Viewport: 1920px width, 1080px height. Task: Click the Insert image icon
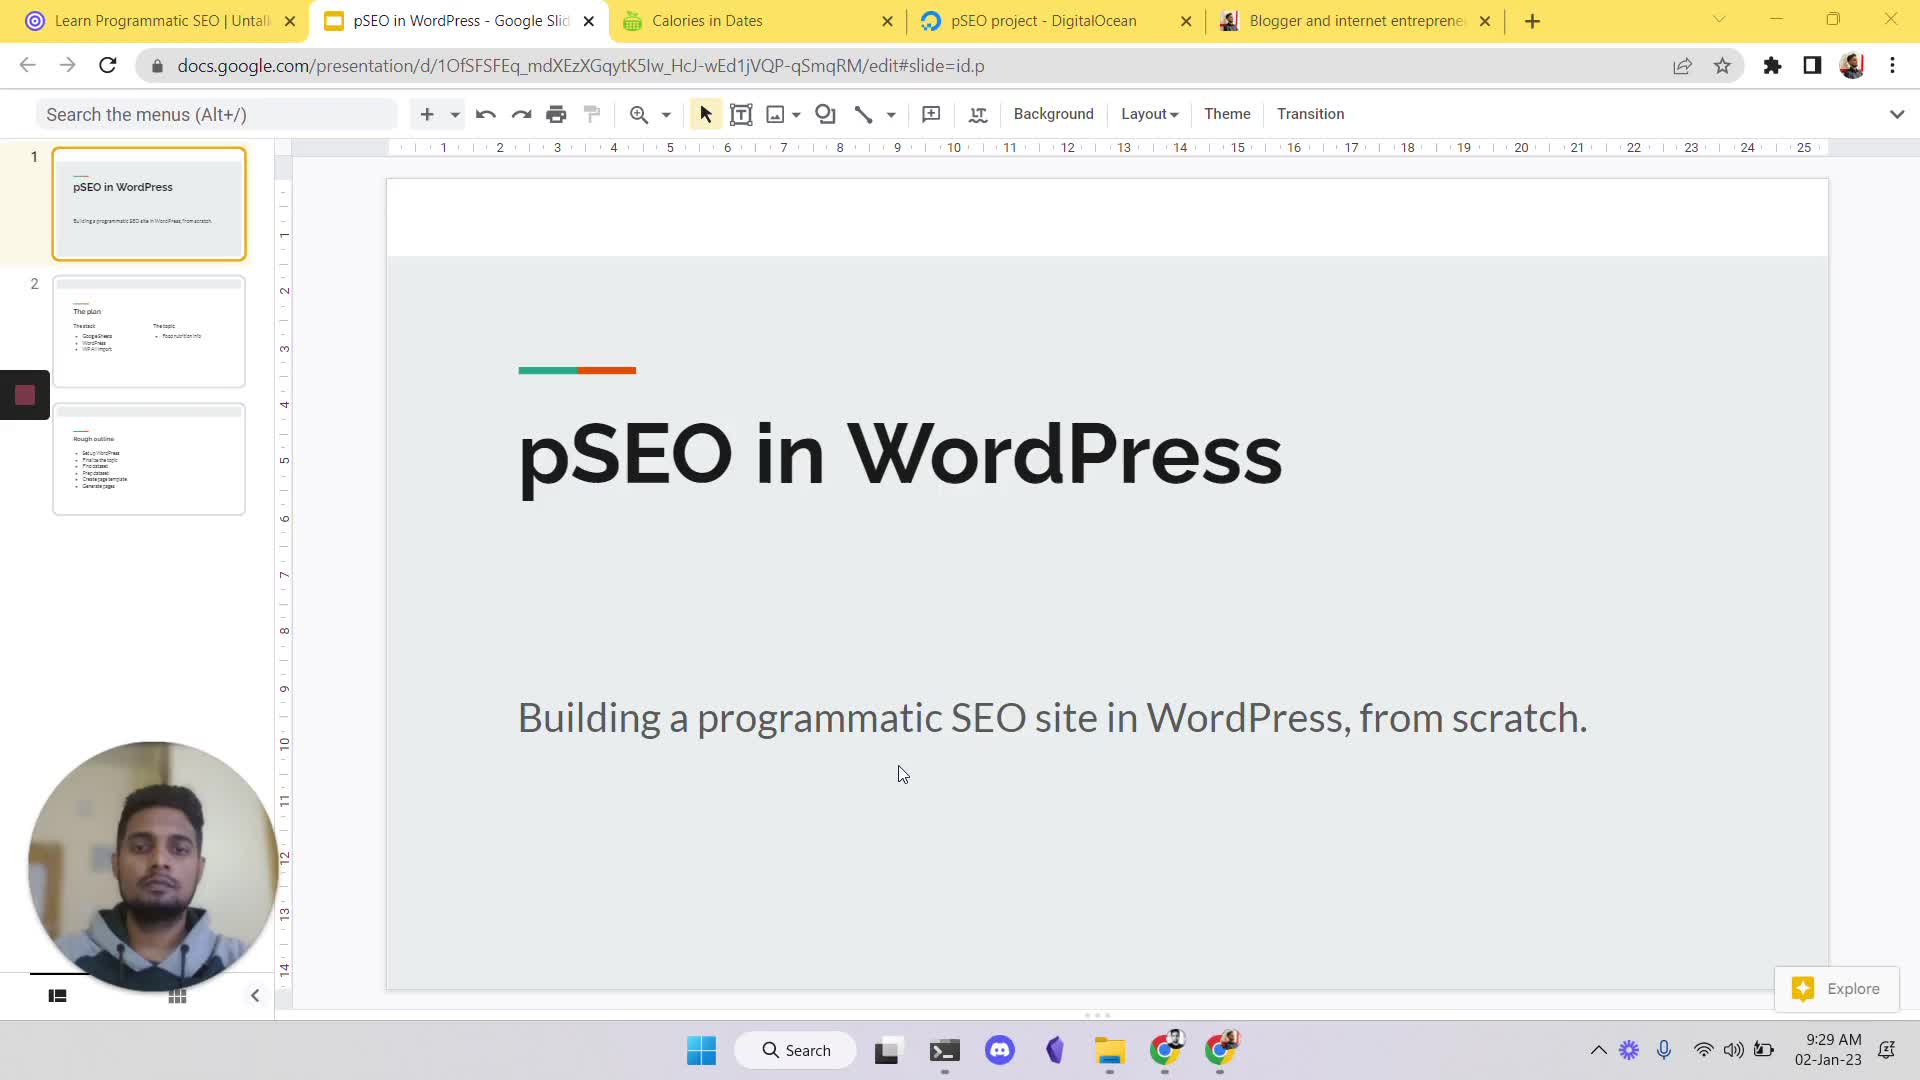pyautogui.click(x=775, y=114)
